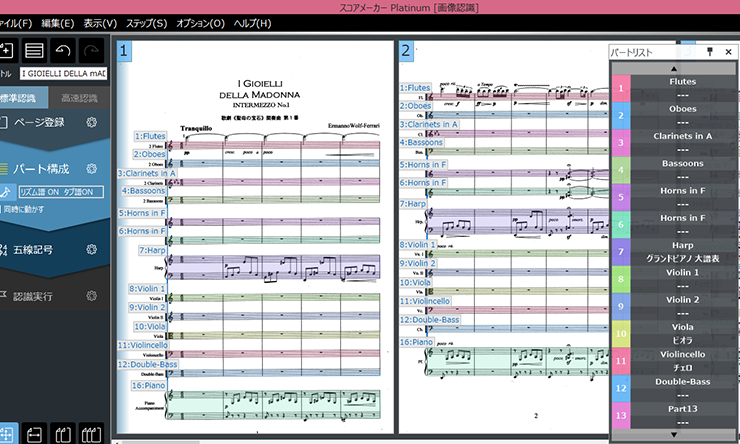Switch to 高速認識 tab

pos(80,98)
